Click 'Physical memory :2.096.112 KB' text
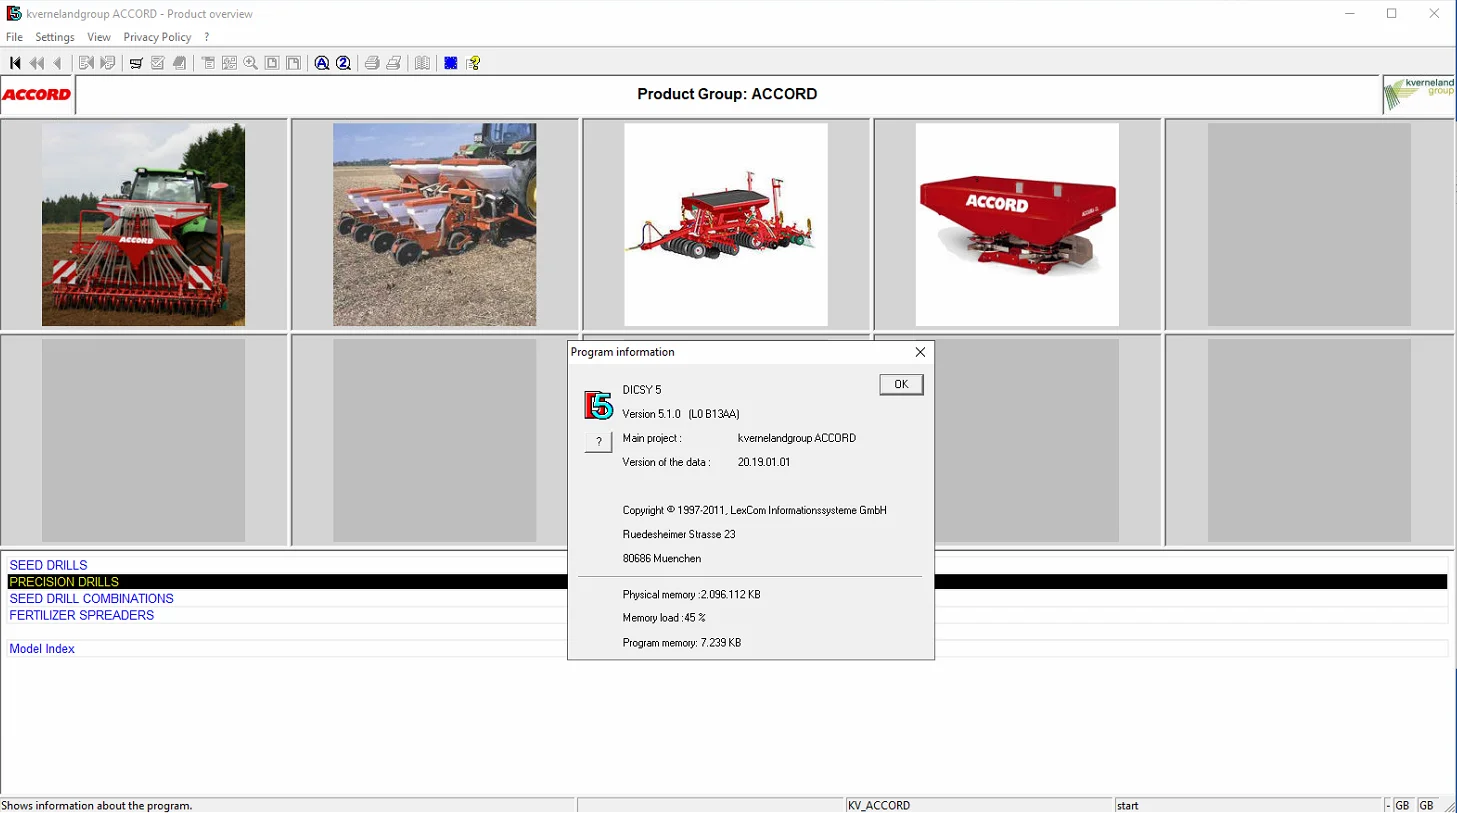This screenshot has height=813, width=1457. 691,594
